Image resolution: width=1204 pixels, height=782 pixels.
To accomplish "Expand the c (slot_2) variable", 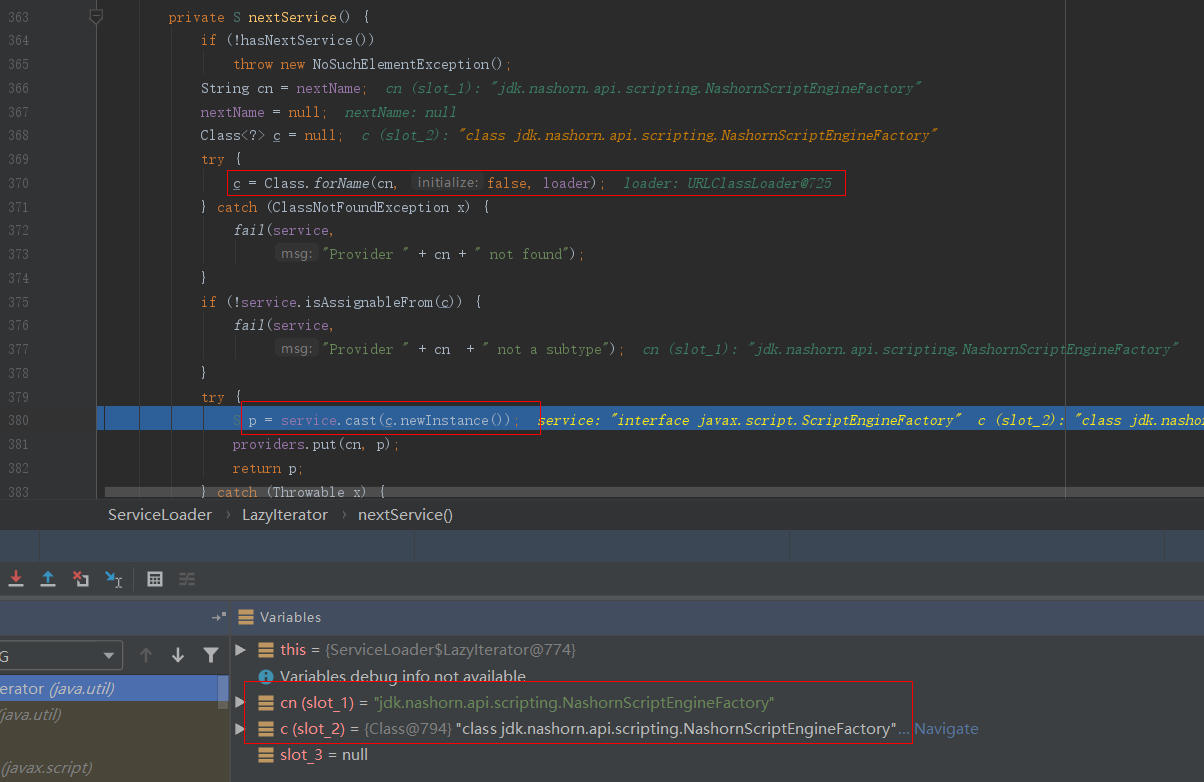I will [x=240, y=729].
